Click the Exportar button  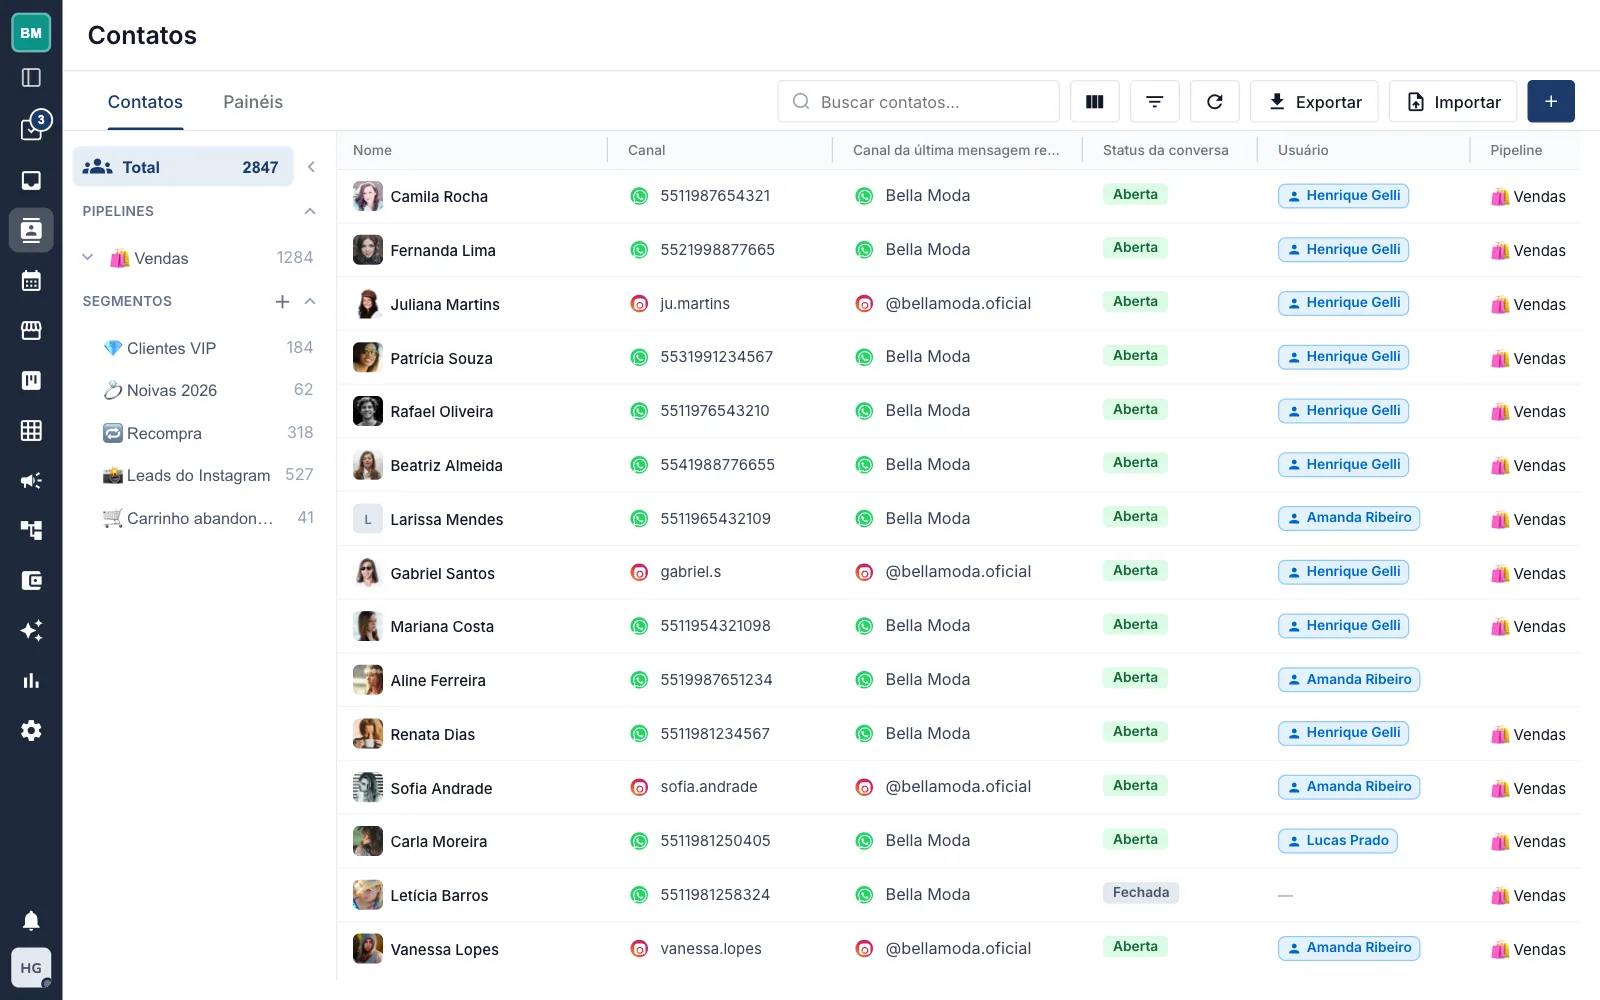pos(1314,101)
